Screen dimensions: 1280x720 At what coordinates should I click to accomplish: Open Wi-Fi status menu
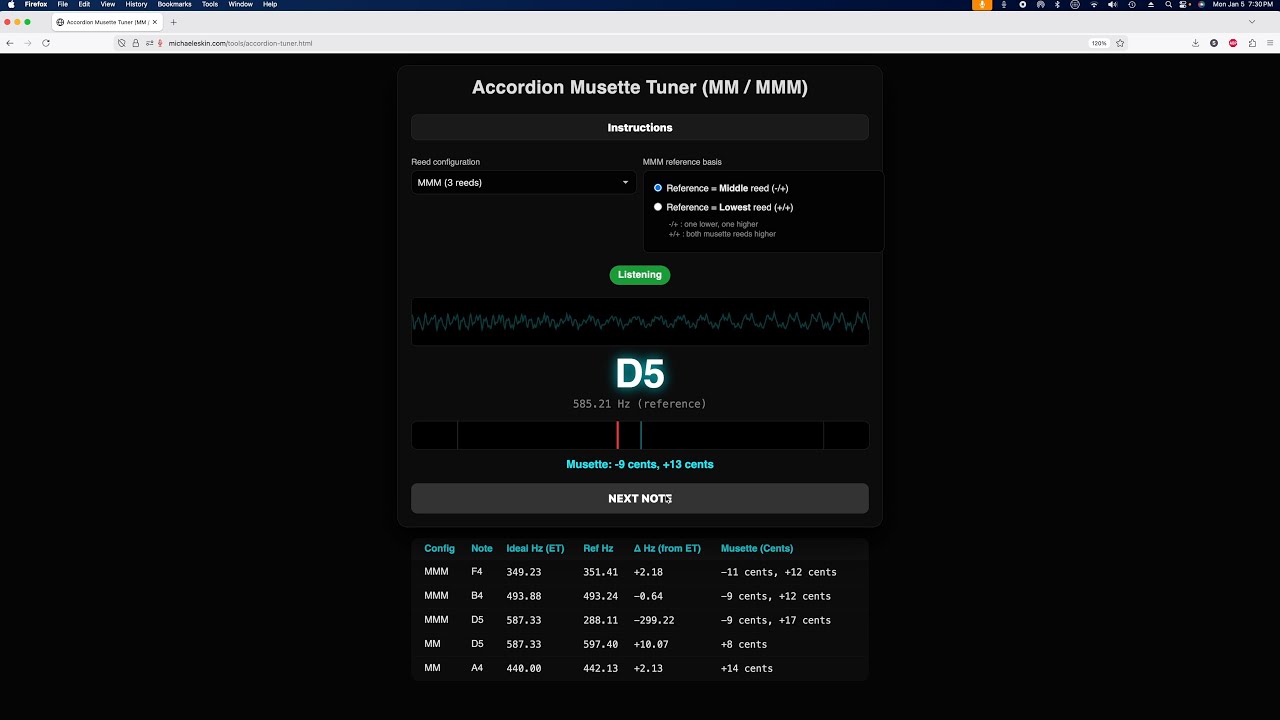click(1094, 4)
